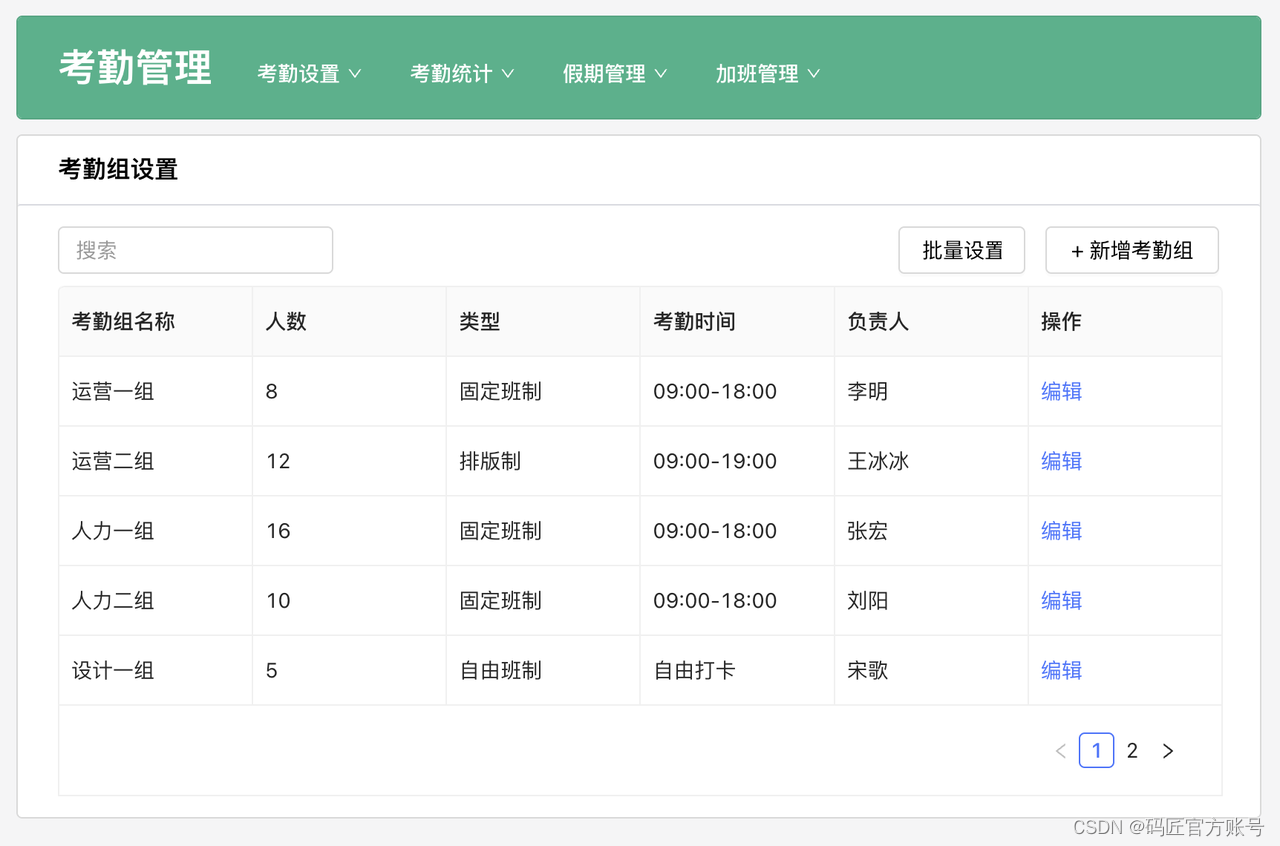Click the 张宏 cell
The width and height of the screenshot is (1280, 846).
coord(931,531)
